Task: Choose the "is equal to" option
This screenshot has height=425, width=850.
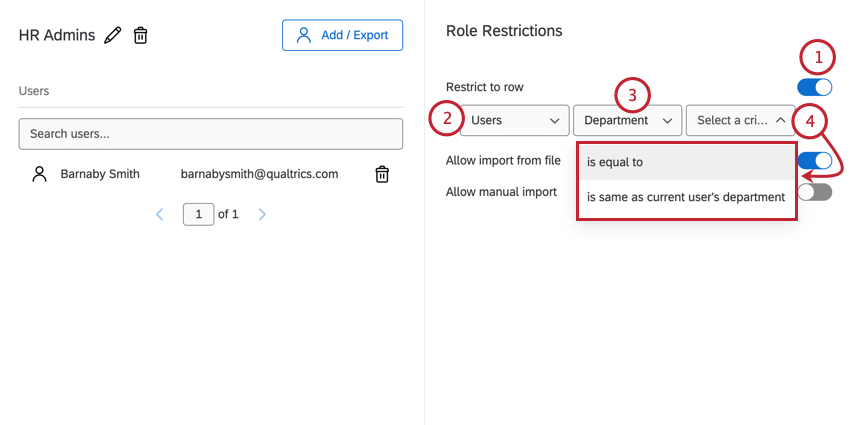Action: 686,161
